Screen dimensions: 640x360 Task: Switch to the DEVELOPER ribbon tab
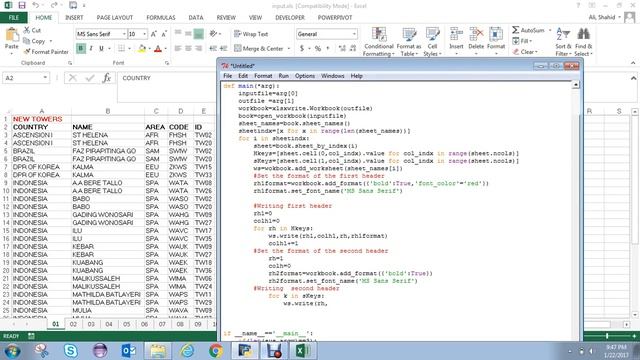point(290,18)
